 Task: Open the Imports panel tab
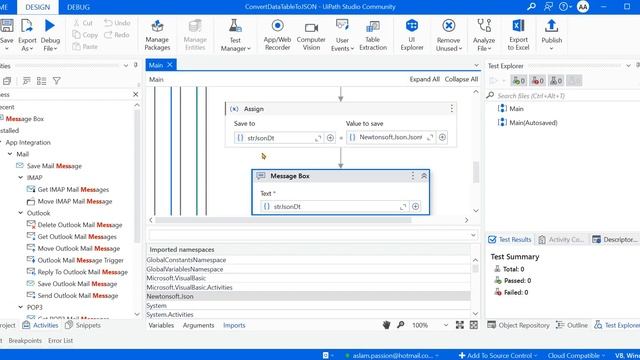pos(234,325)
